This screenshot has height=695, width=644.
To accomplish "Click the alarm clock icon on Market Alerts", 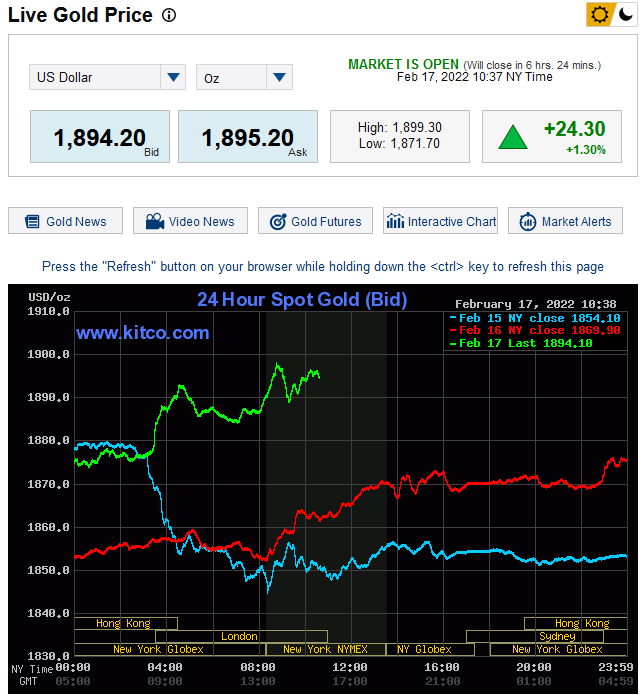I will (x=527, y=221).
